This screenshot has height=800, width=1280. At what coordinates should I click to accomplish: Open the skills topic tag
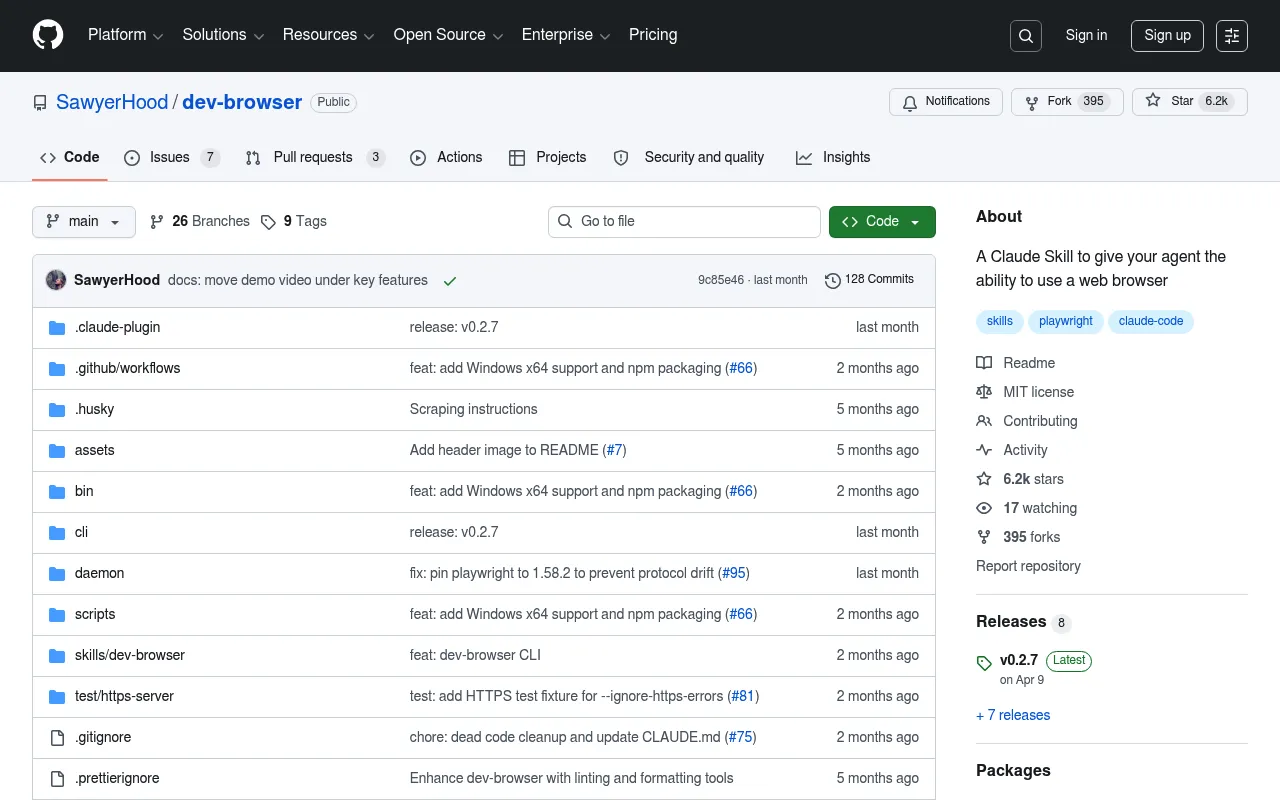[x=999, y=322]
